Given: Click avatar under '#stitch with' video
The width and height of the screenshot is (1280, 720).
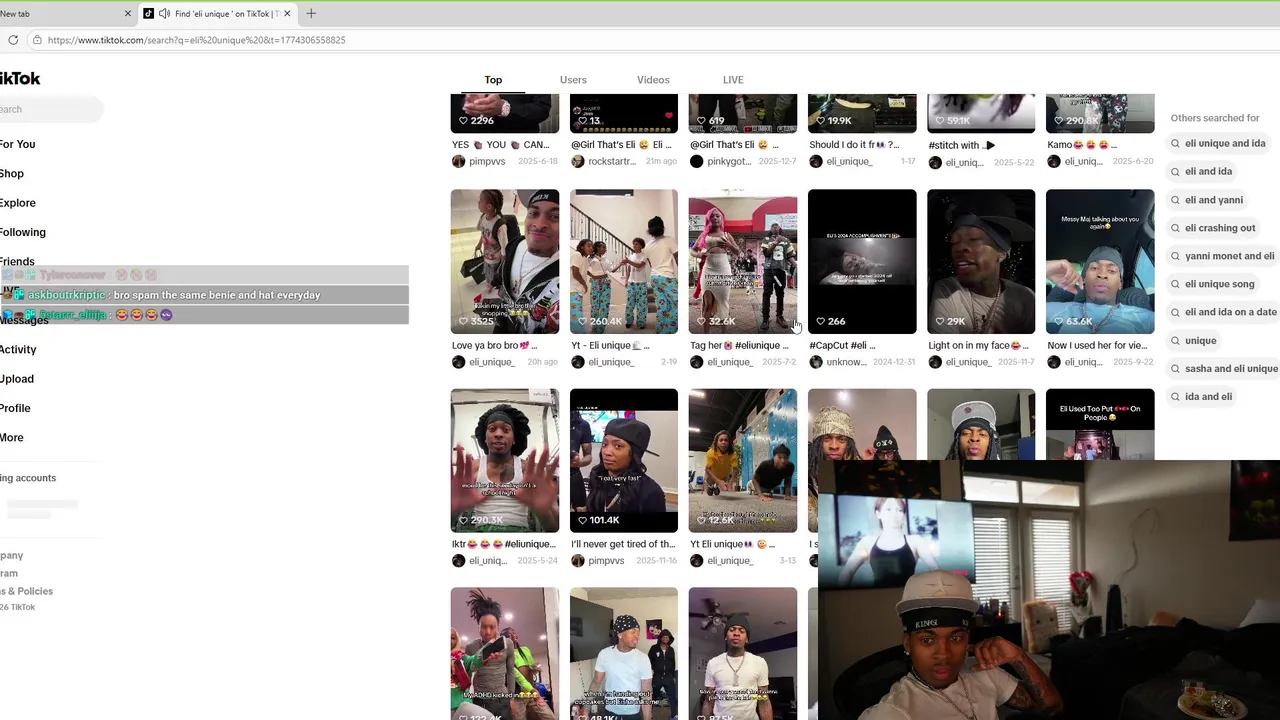Looking at the screenshot, I should tap(934, 162).
